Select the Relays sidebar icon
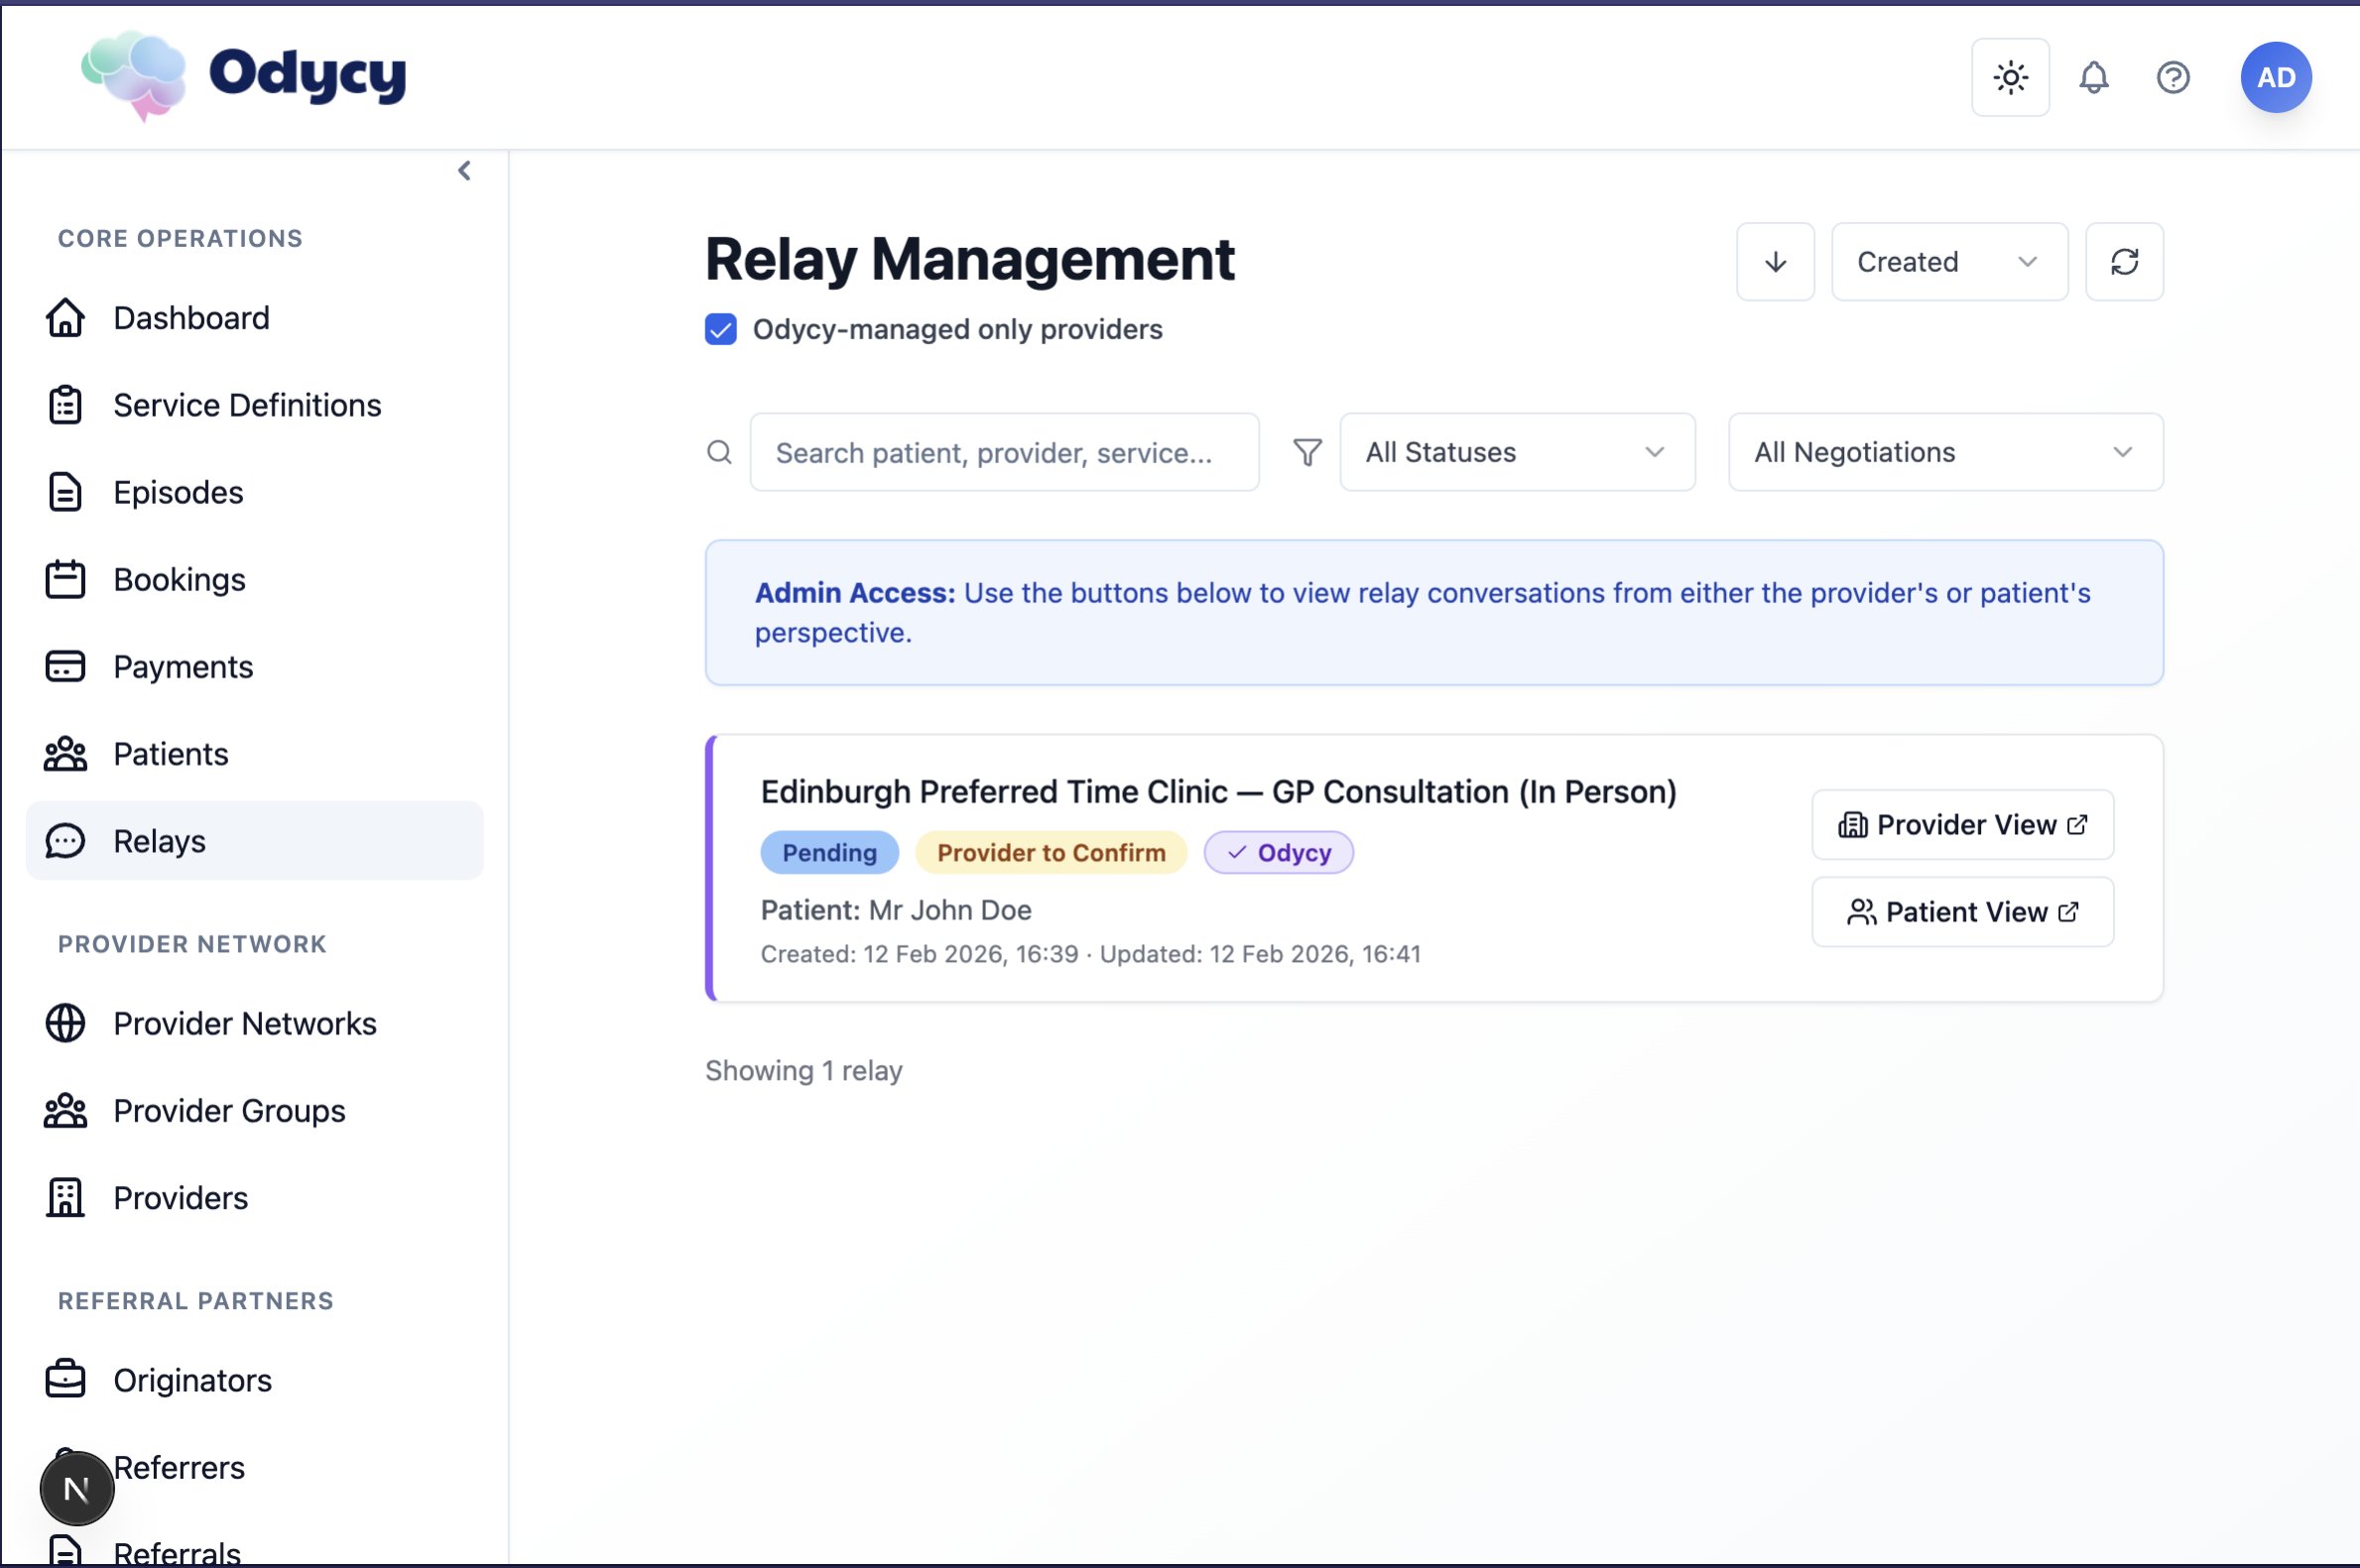This screenshot has height=1568, width=2360. pos(65,840)
